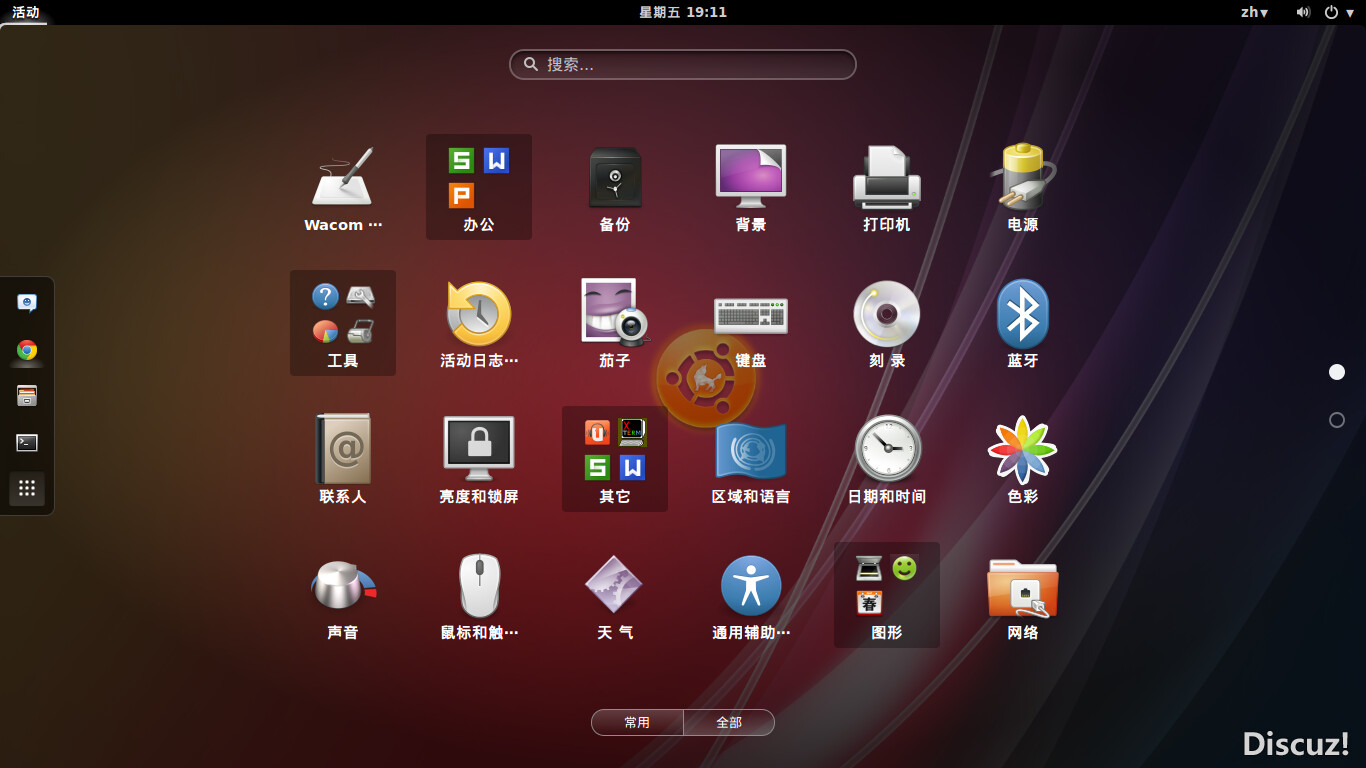This screenshot has height=768, width=1366.
Task: Click the 活动 activities menu button
Action: pyautogui.click(x=25, y=12)
